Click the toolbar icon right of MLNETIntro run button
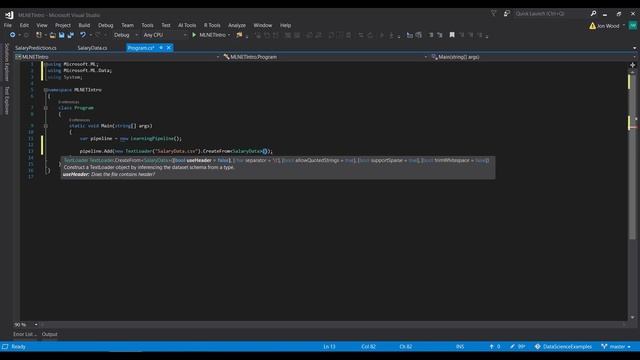Screen dimensions: 640x360 (239, 35)
